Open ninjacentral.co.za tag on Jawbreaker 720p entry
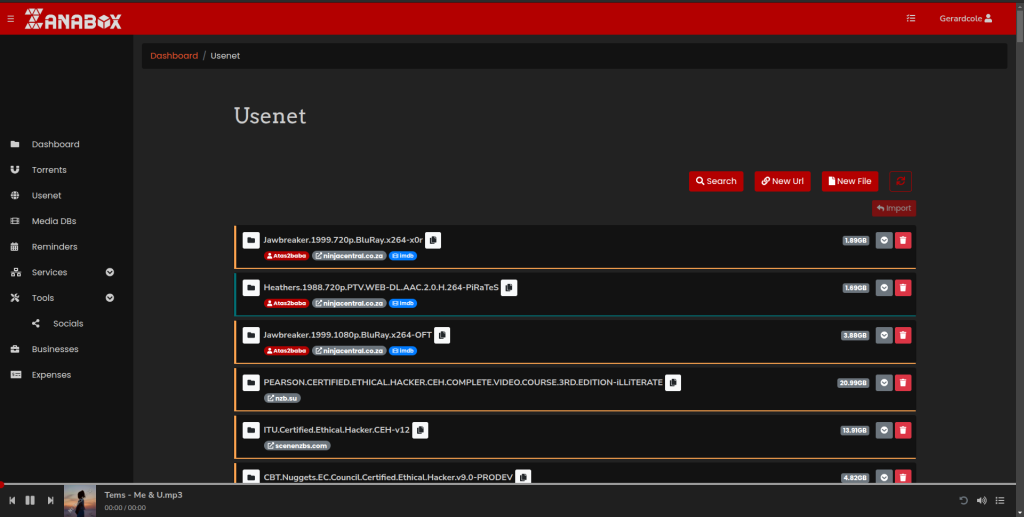1024x517 pixels. [x=349, y=256]
